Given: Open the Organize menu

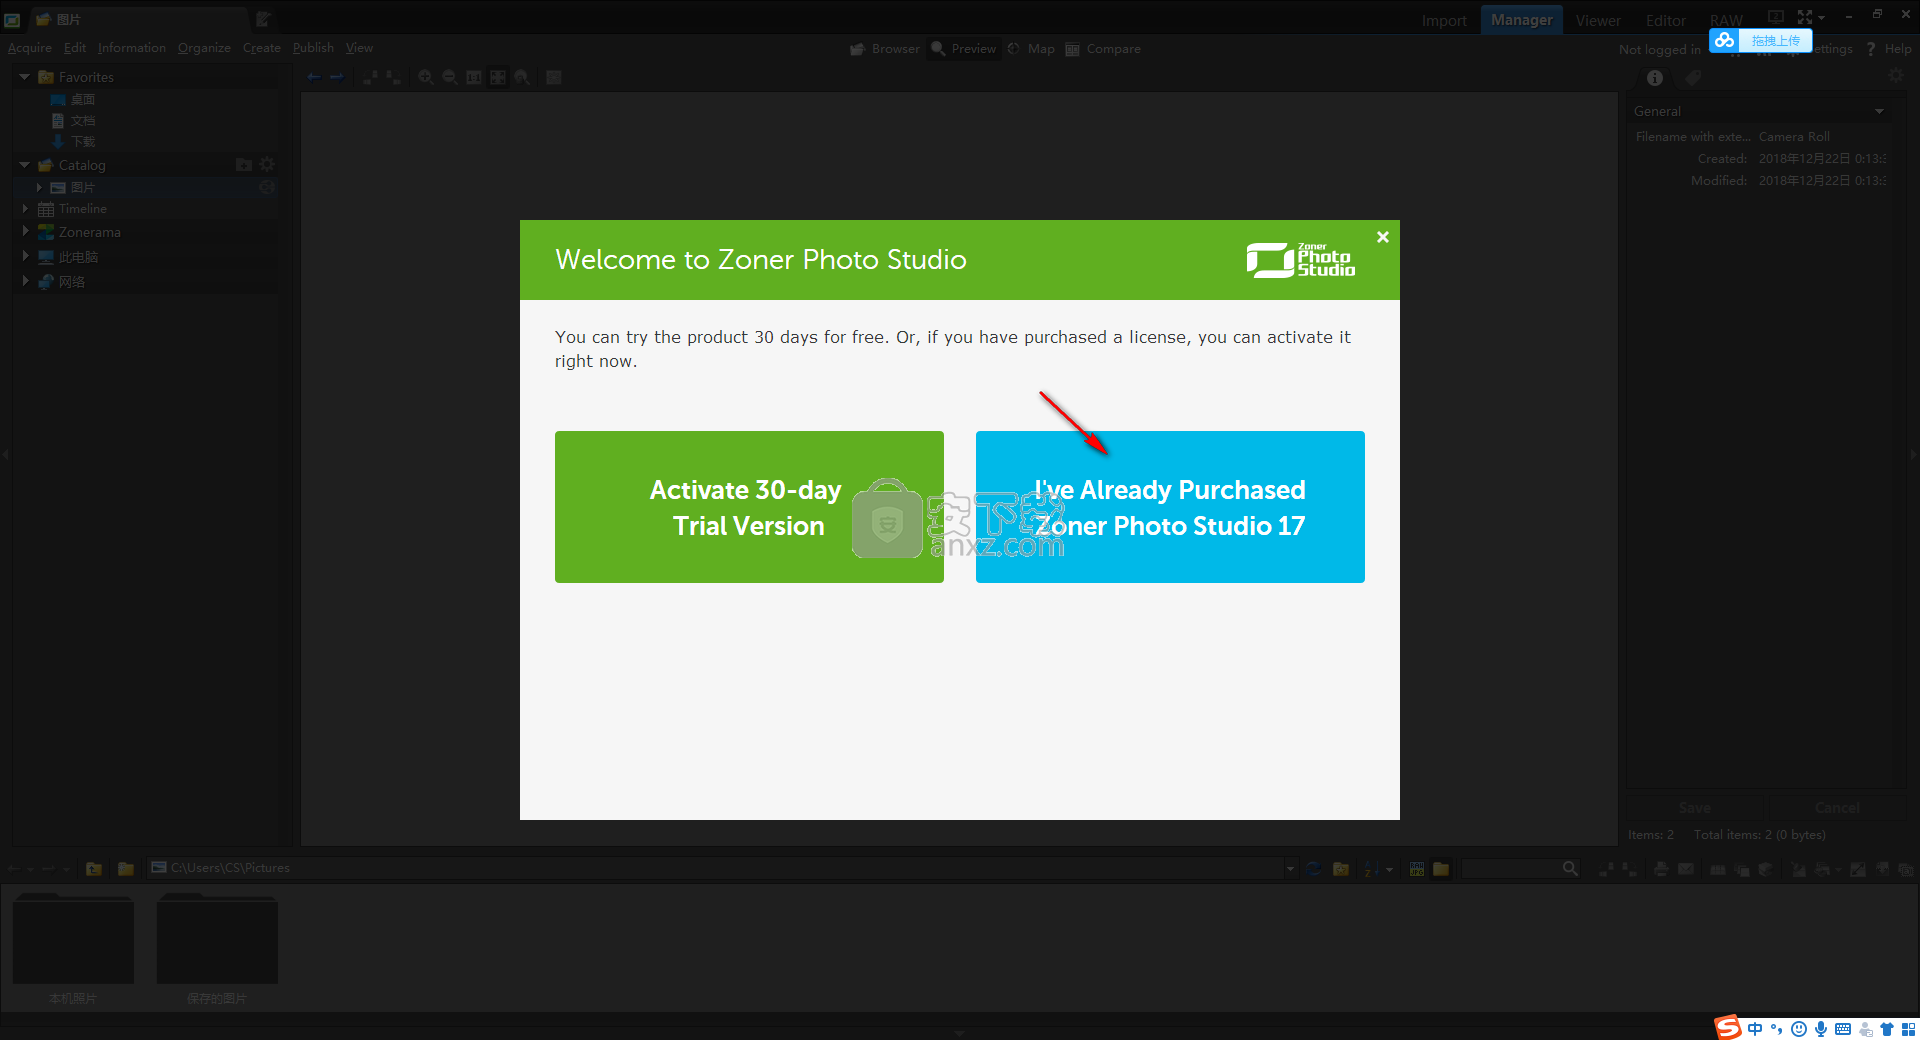Looking at the screenshot, I should (204, 48).
